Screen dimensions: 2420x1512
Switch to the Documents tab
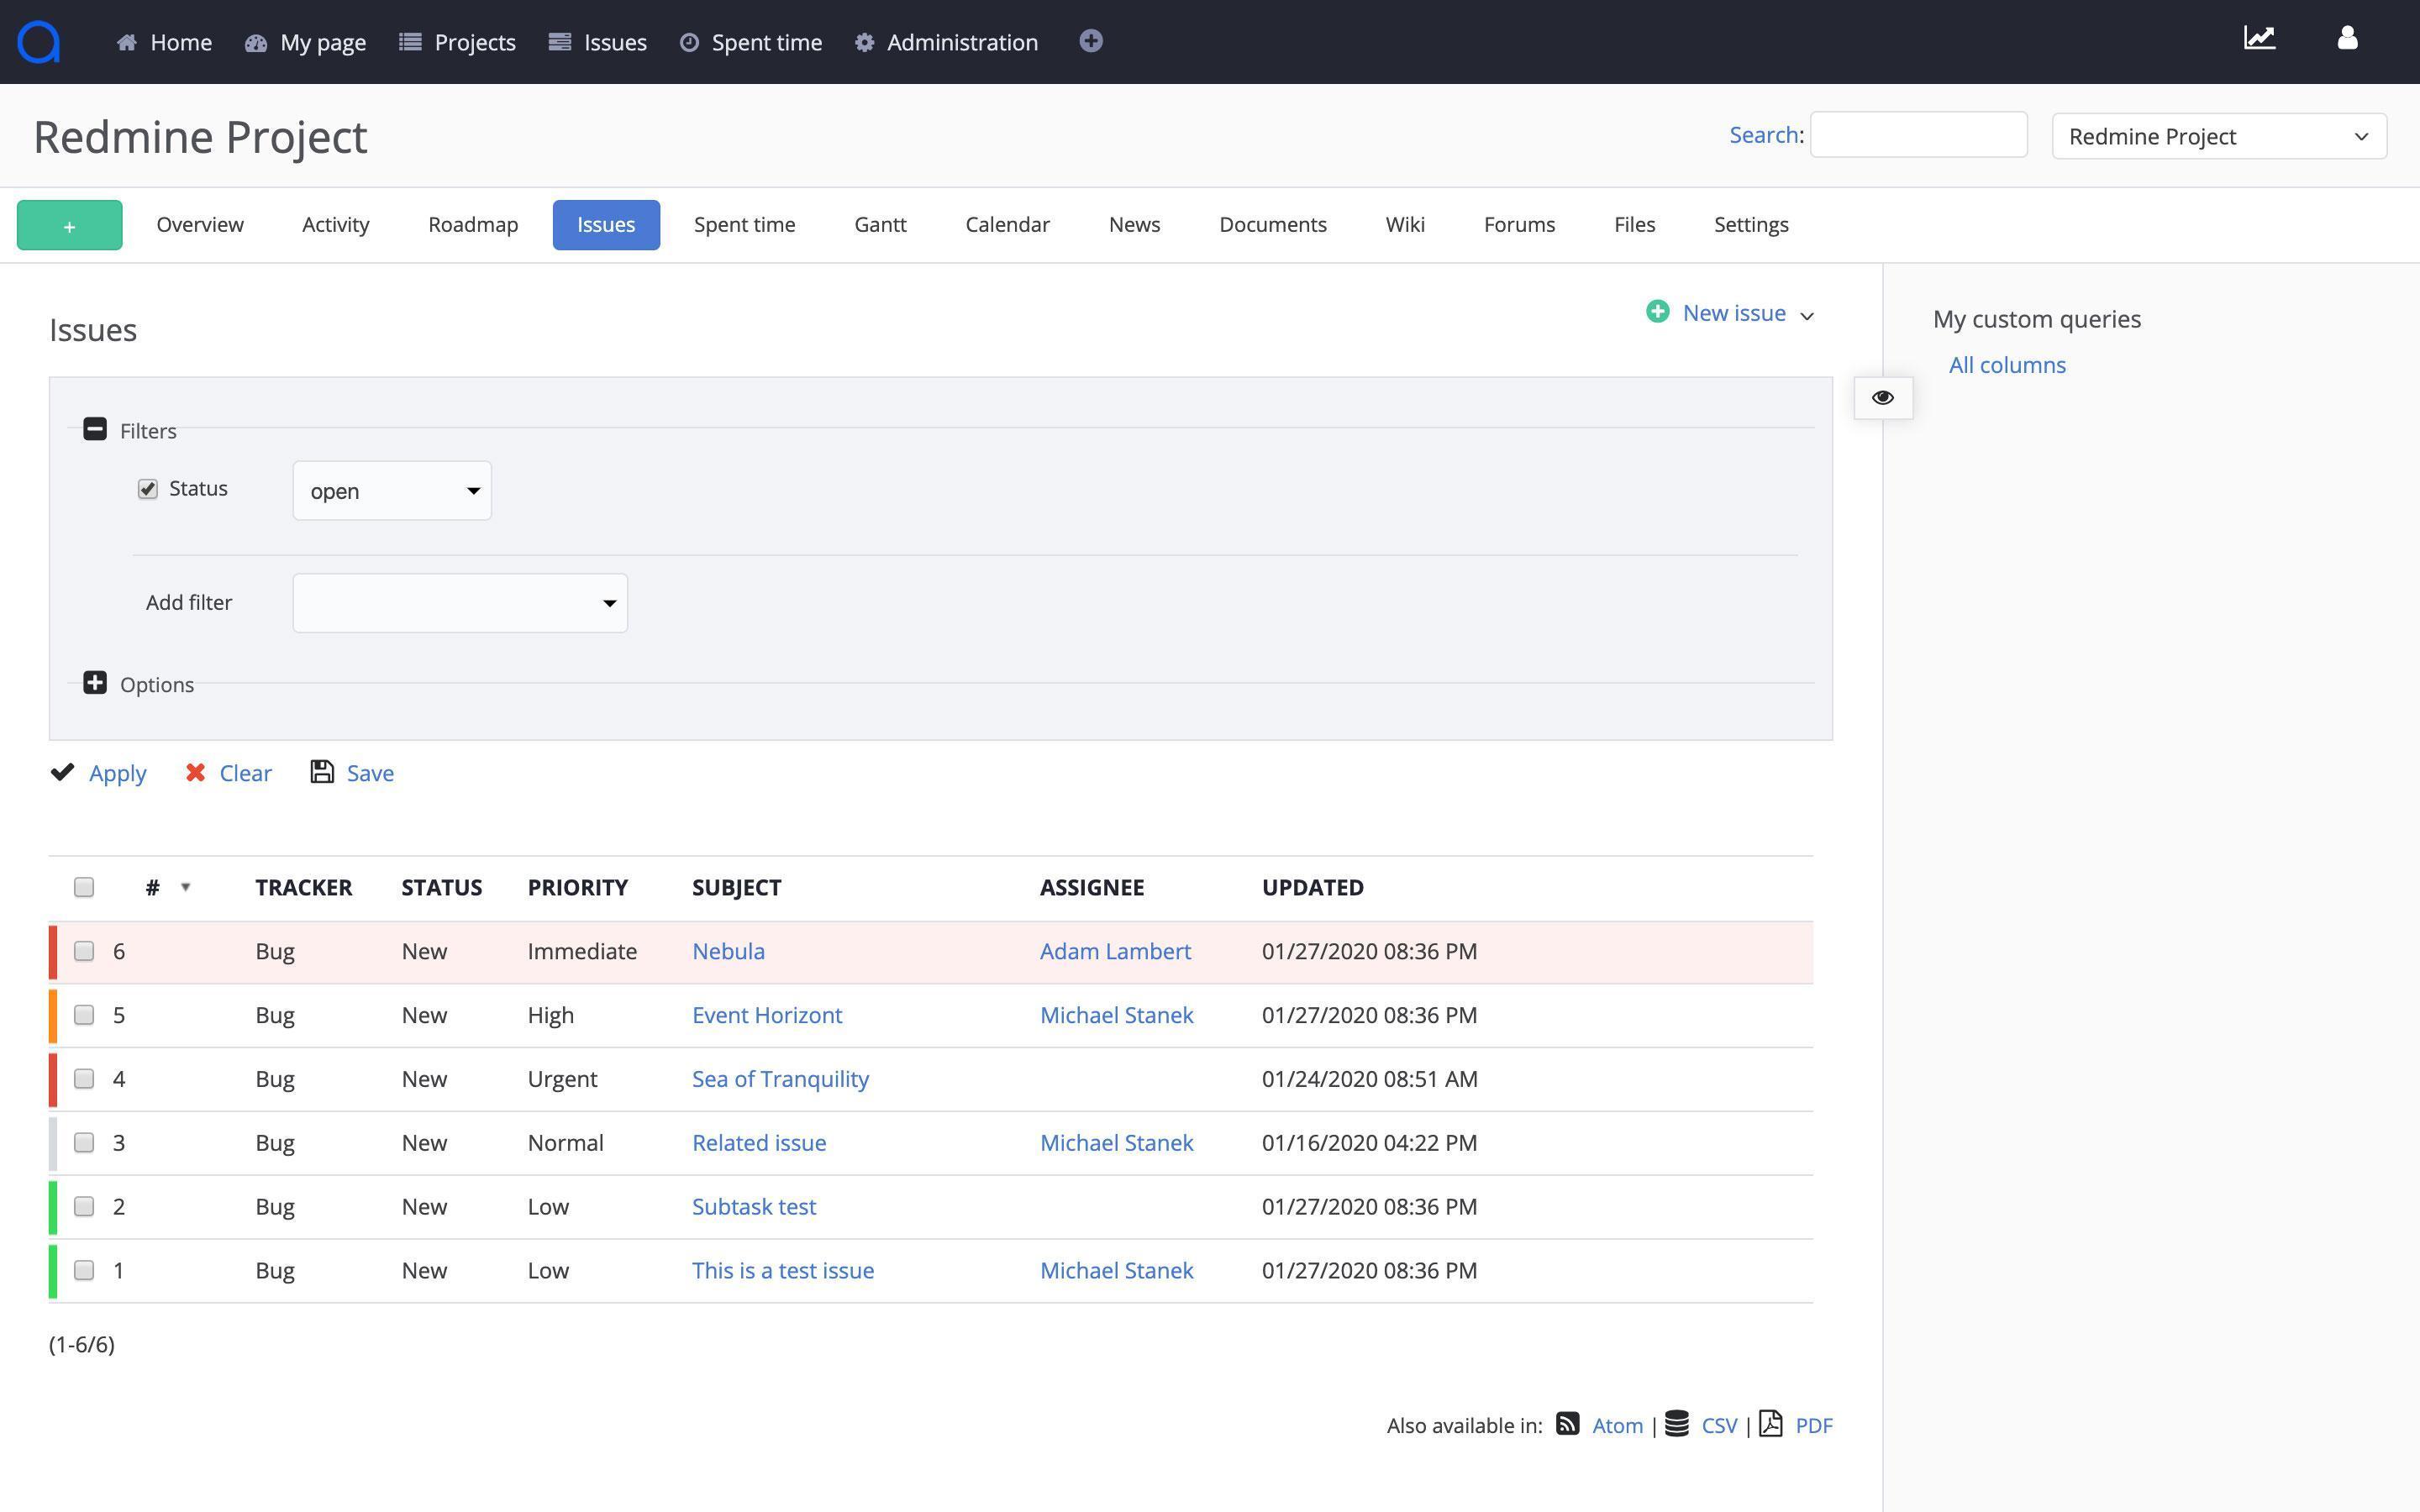pos(1273,225)
